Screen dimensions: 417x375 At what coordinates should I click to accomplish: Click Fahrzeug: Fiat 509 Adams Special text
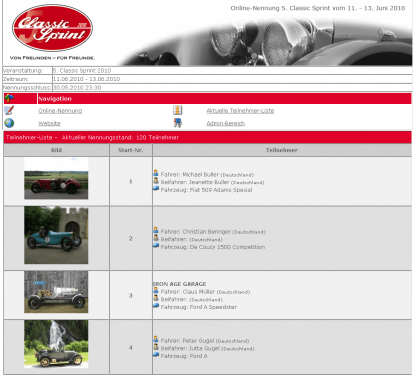pyautogui.click(x=206, y=190)
